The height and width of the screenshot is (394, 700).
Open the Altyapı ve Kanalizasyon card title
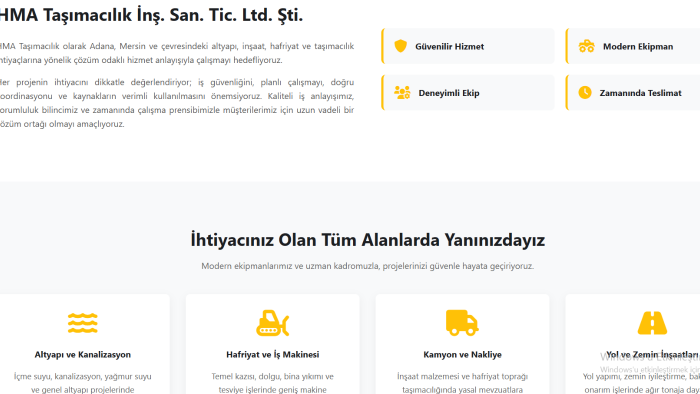pyautogui.click(x=83, y=355)
